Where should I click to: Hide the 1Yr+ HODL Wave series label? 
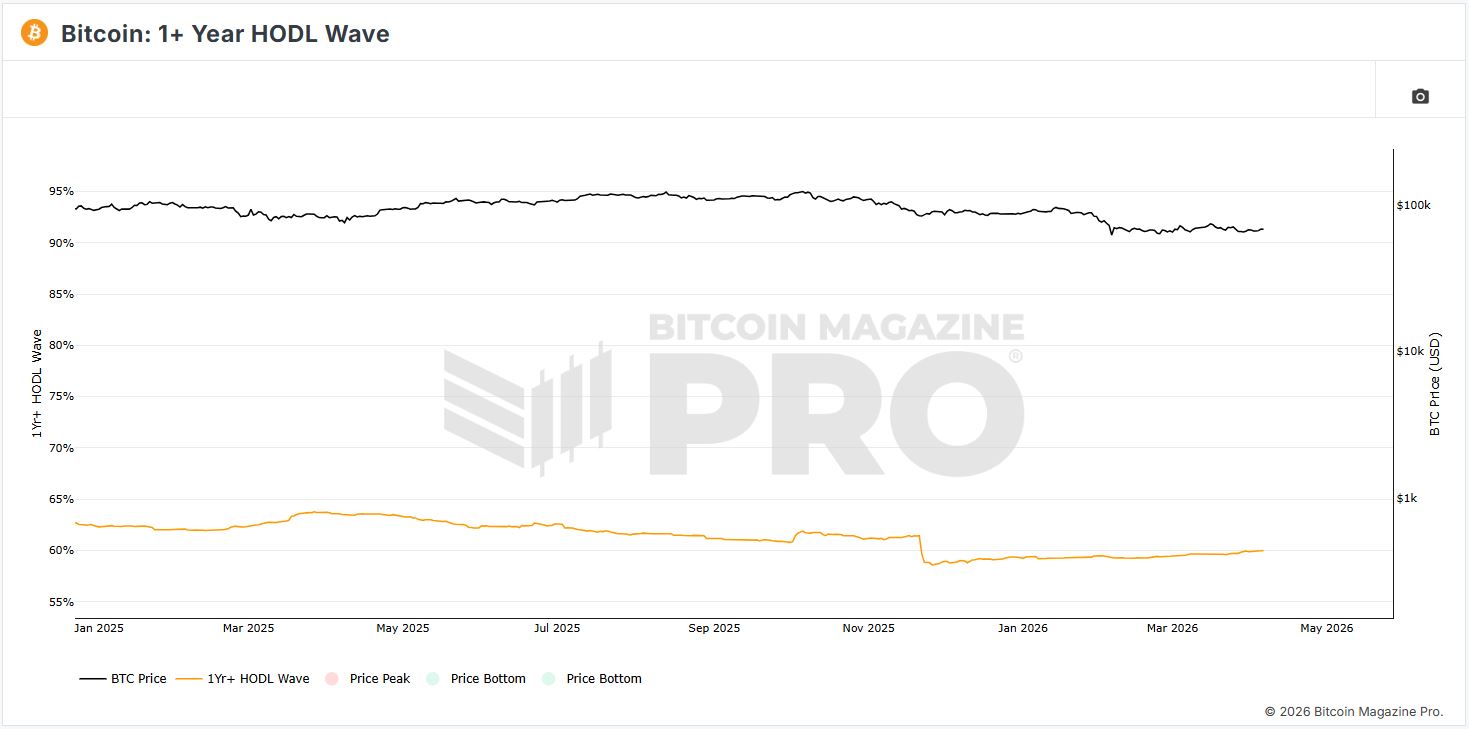[258, 679]
